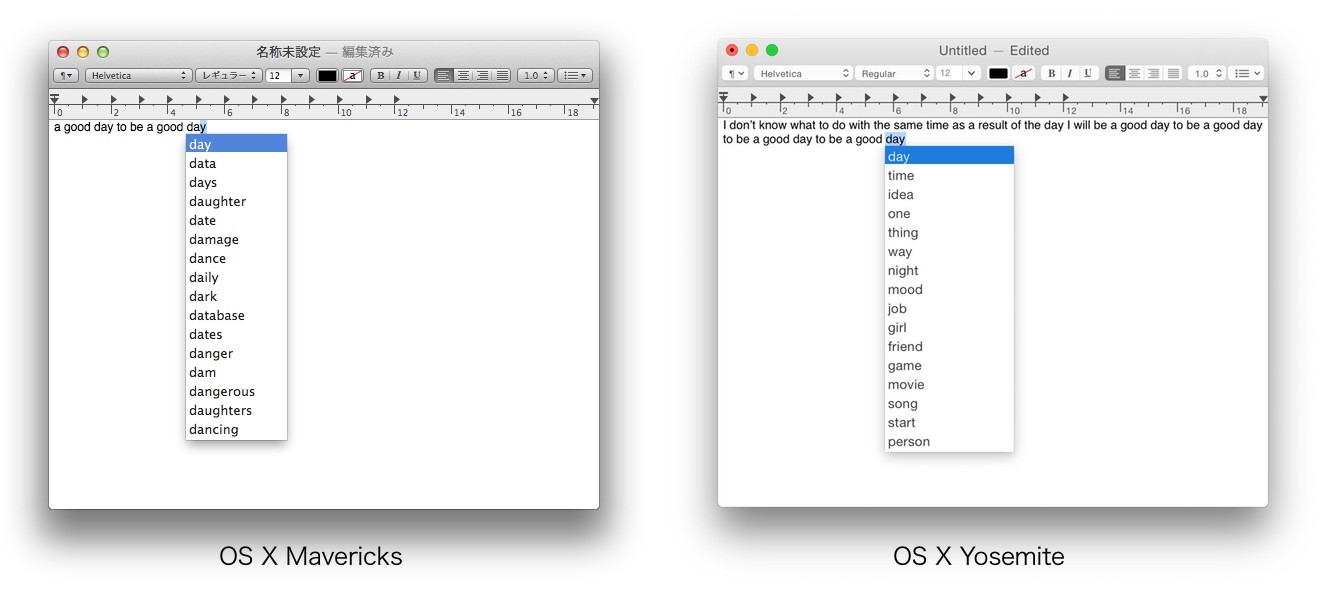Viewport: 1324px width, 590px height.
Task: Select 'time' in Yosemite completion list
Action: pyautogui.click(x=949, y=175)
